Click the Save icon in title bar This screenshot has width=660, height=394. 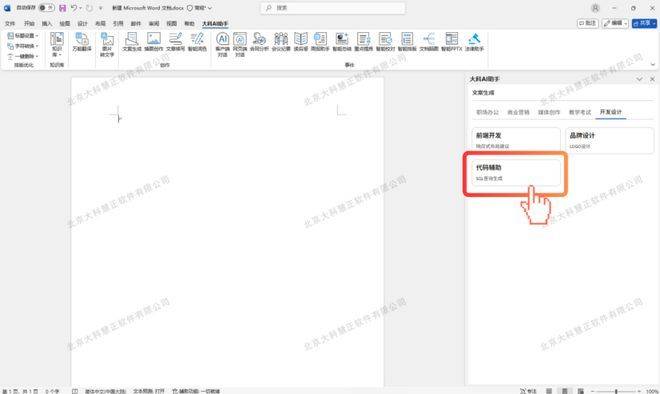[x=62, y=8]
